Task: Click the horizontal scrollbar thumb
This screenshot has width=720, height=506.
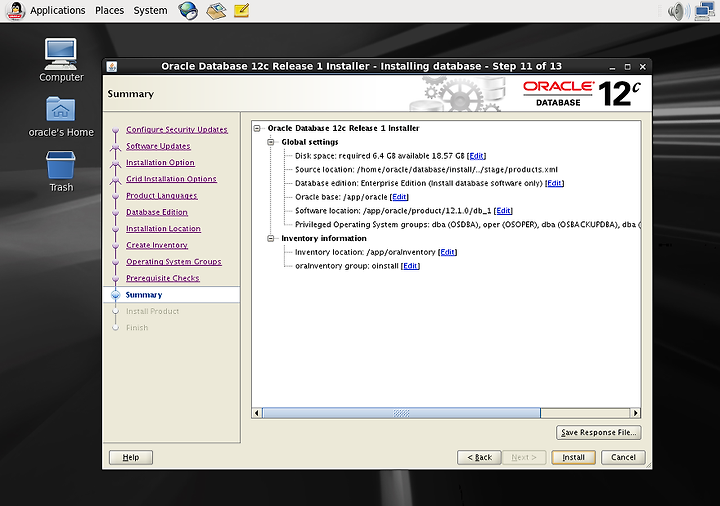Action: 401,413
